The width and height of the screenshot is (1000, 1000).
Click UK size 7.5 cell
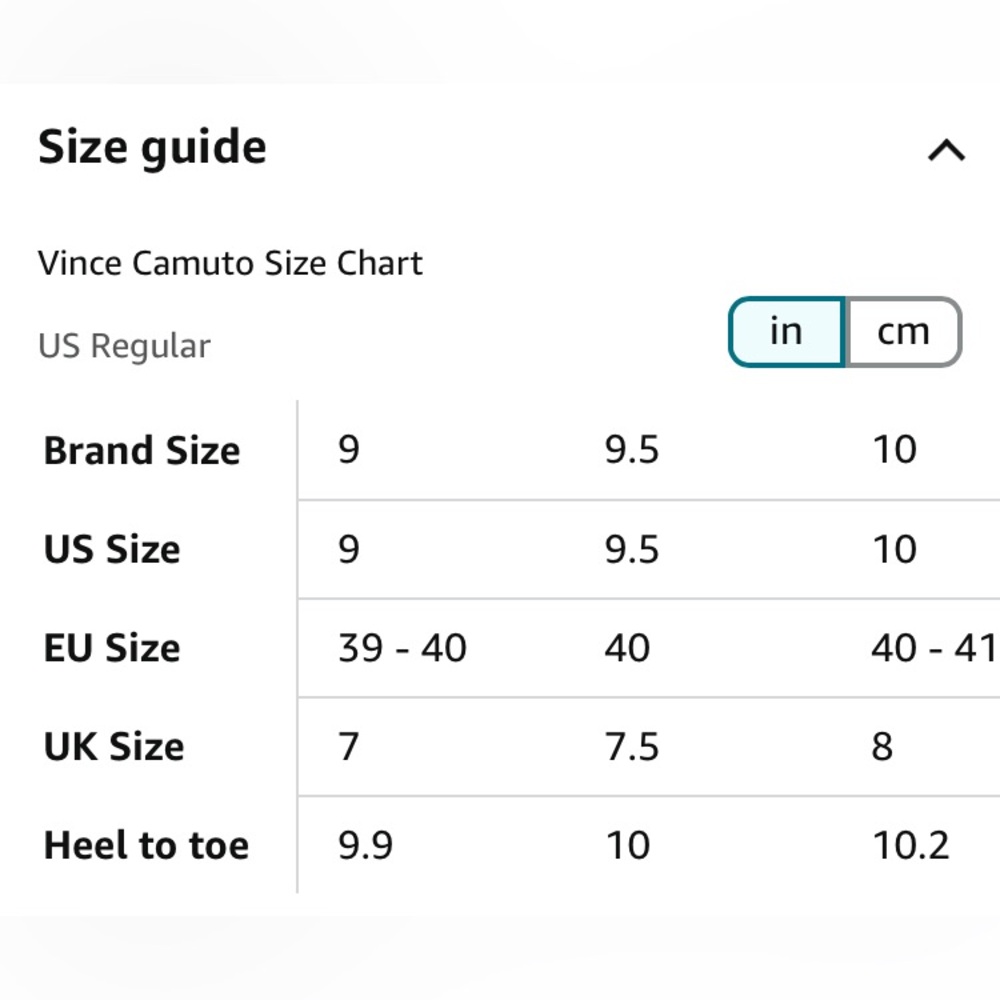631,746
